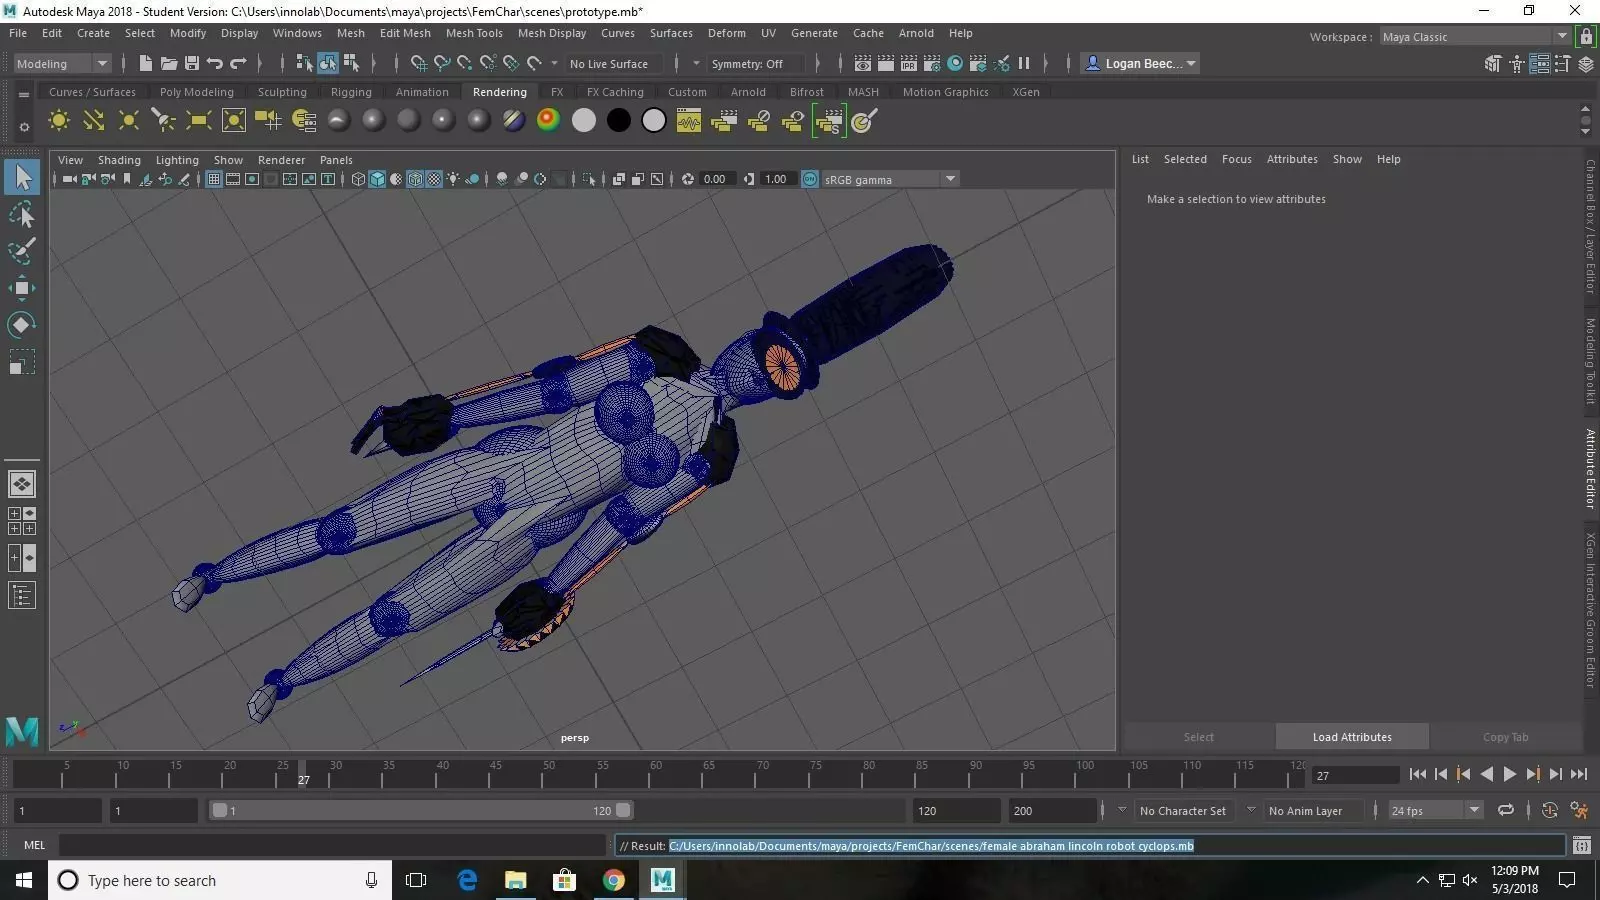Viewport: 1600px width, 900px height.
Task: Click the Scale tool icon
Action: [21, 361]
